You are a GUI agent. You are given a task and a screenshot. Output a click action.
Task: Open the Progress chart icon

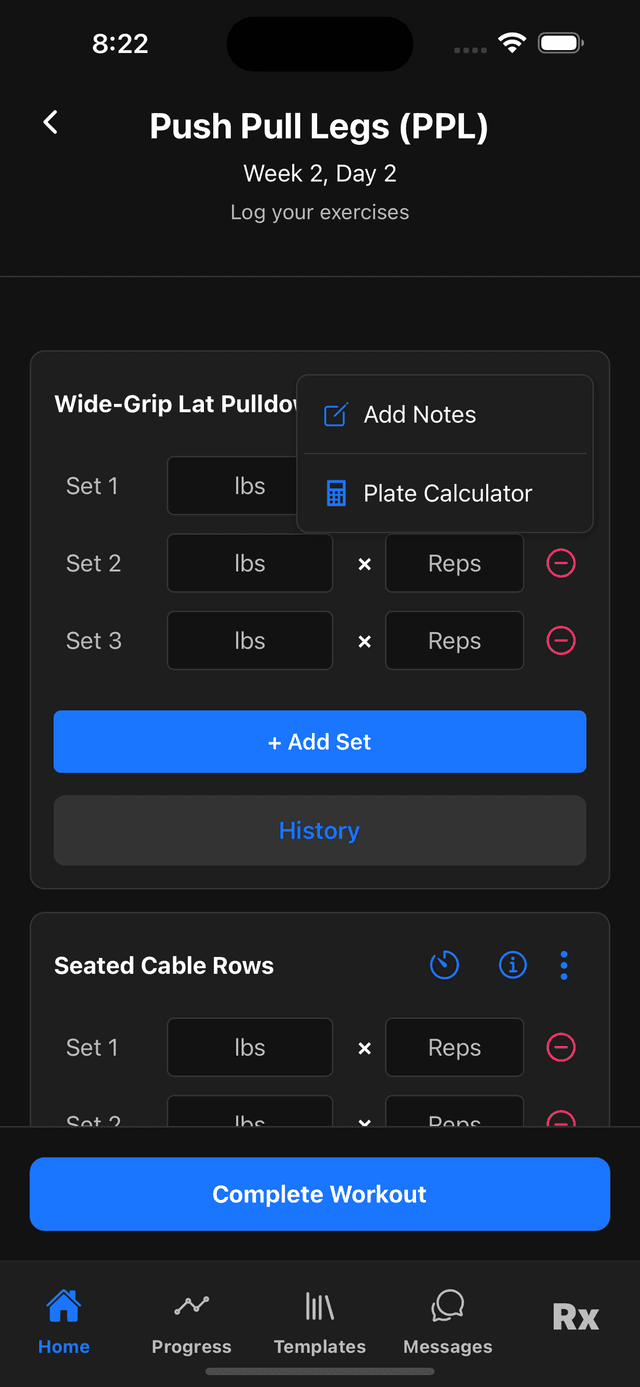tap(191, 1306)
